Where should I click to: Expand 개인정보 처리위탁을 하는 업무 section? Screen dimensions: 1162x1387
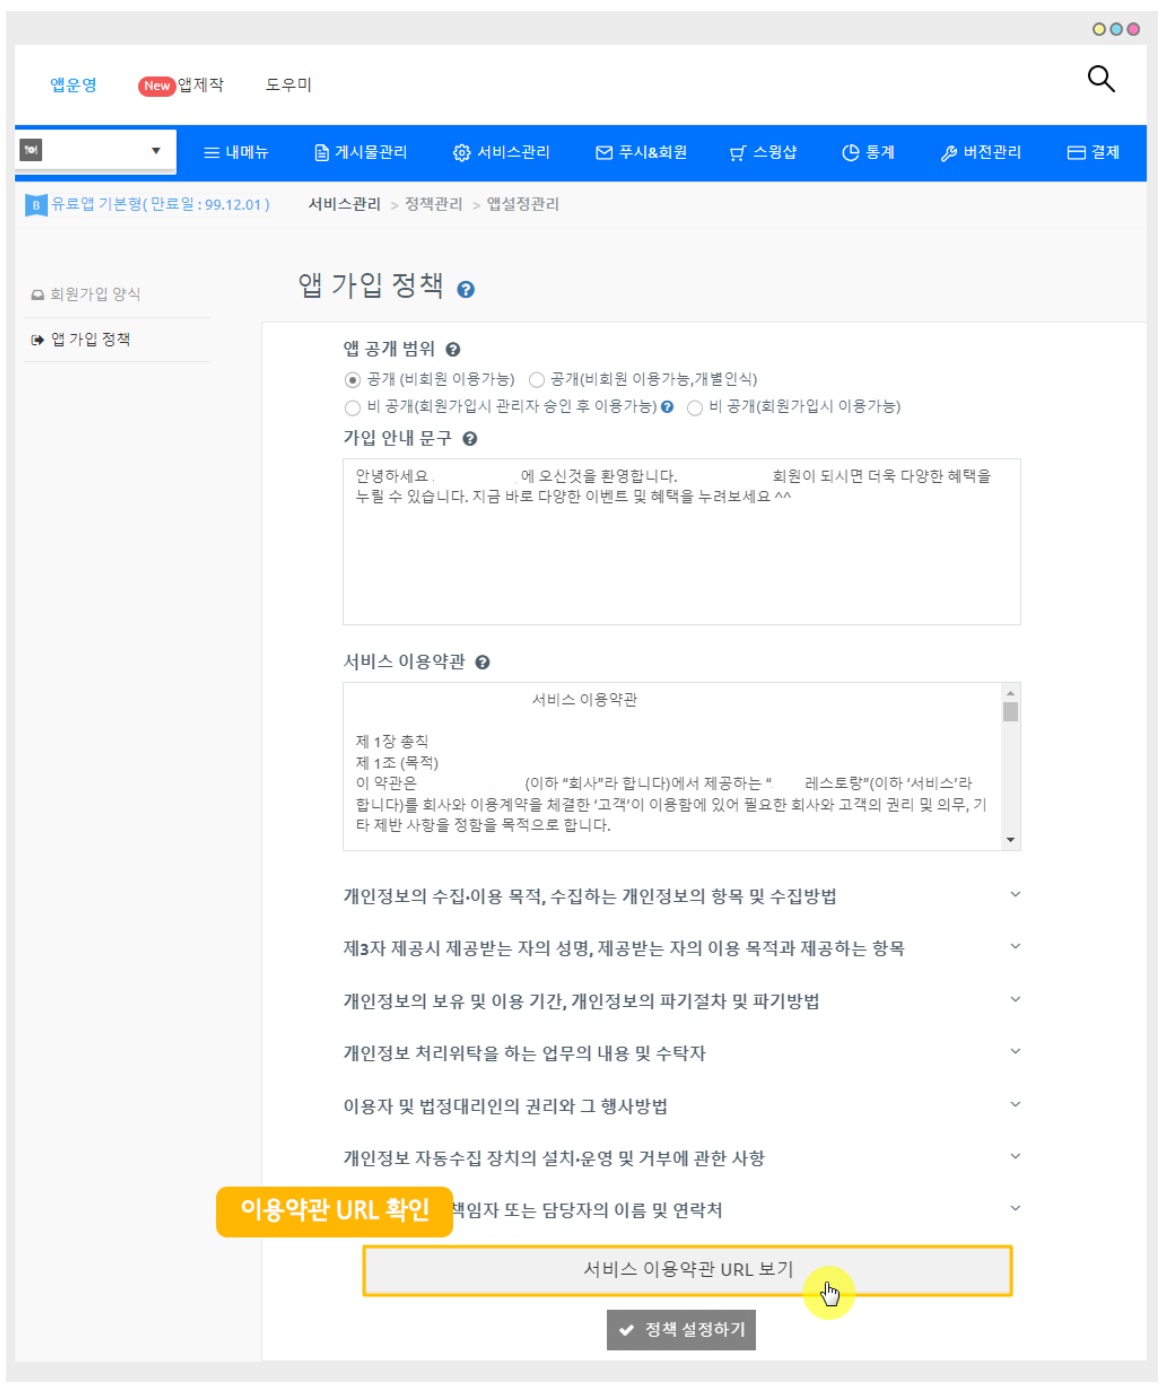(x=1015, y=1052)
